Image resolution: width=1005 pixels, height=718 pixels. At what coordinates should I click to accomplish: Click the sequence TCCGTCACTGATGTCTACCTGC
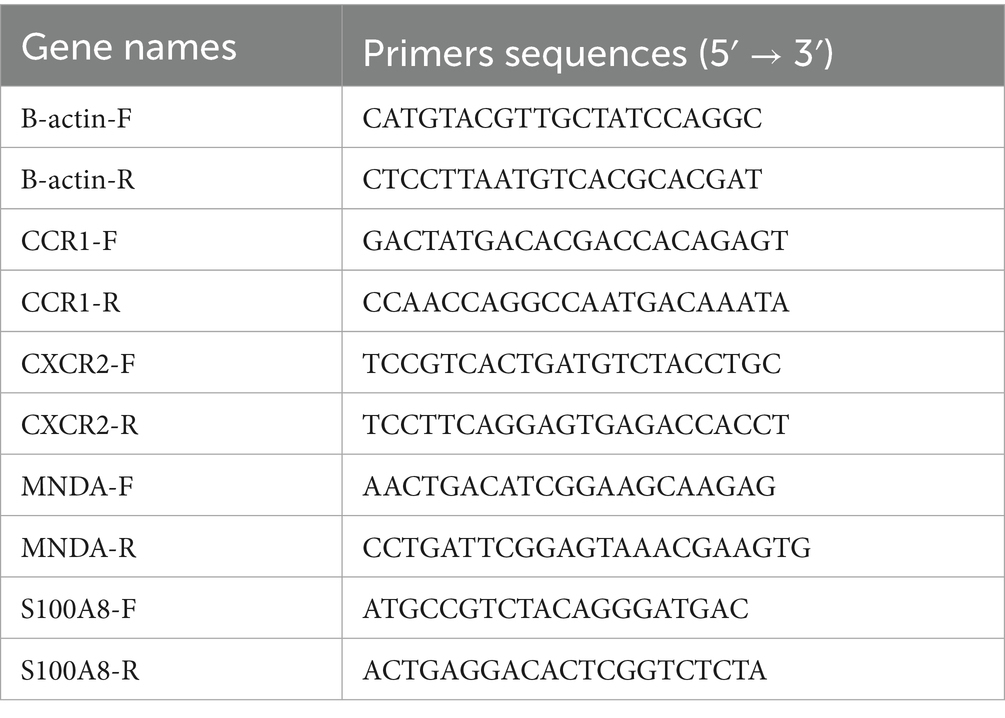[x=572, y=363]
